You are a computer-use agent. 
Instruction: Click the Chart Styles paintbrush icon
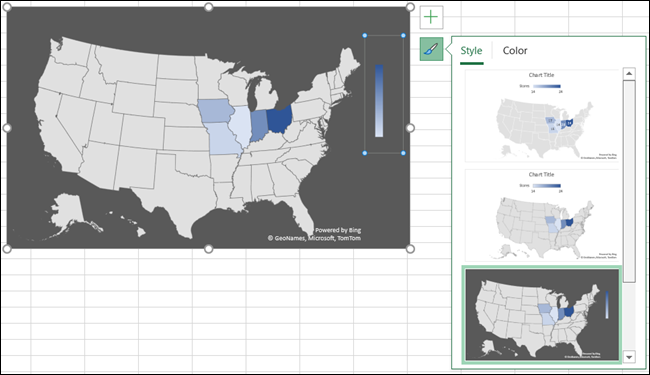[431, 49]
